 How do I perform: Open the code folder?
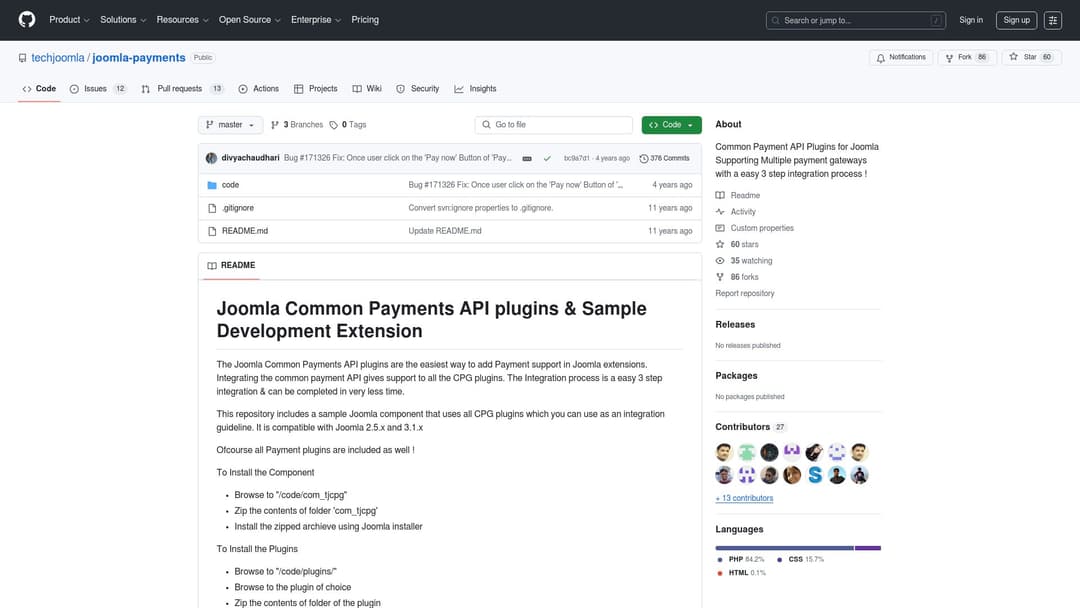230,185
